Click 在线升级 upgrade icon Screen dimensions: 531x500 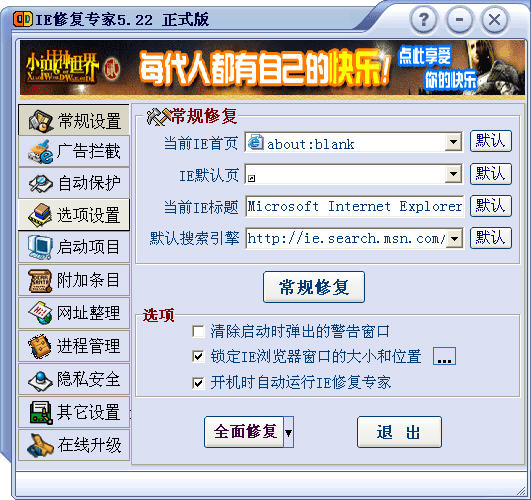41,445
